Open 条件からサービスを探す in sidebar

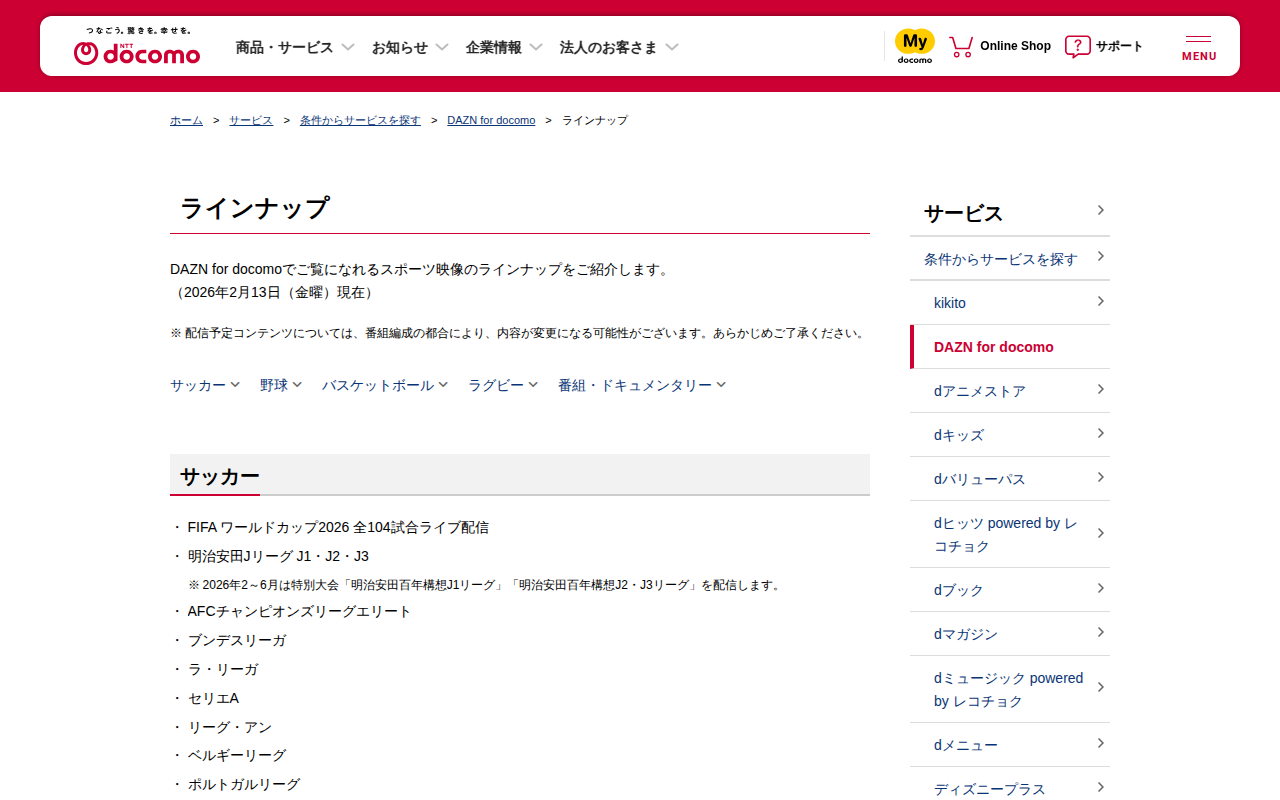point(1010,259)
